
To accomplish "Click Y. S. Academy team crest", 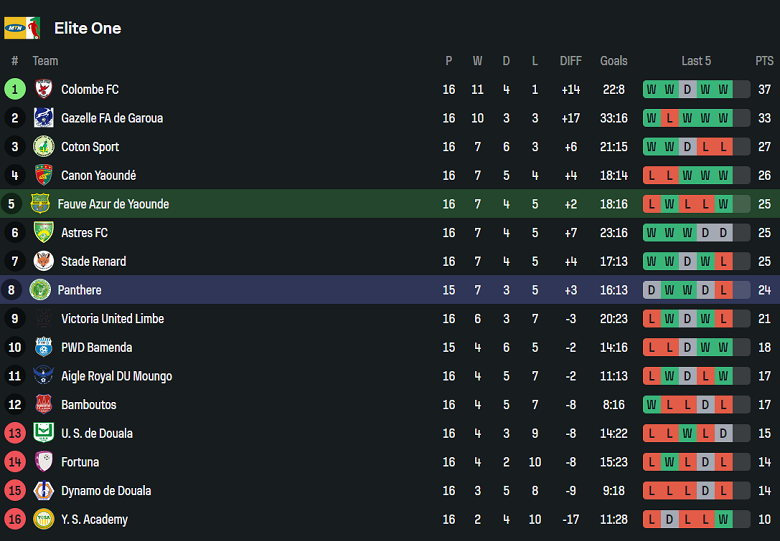I will tap(43, 520).
